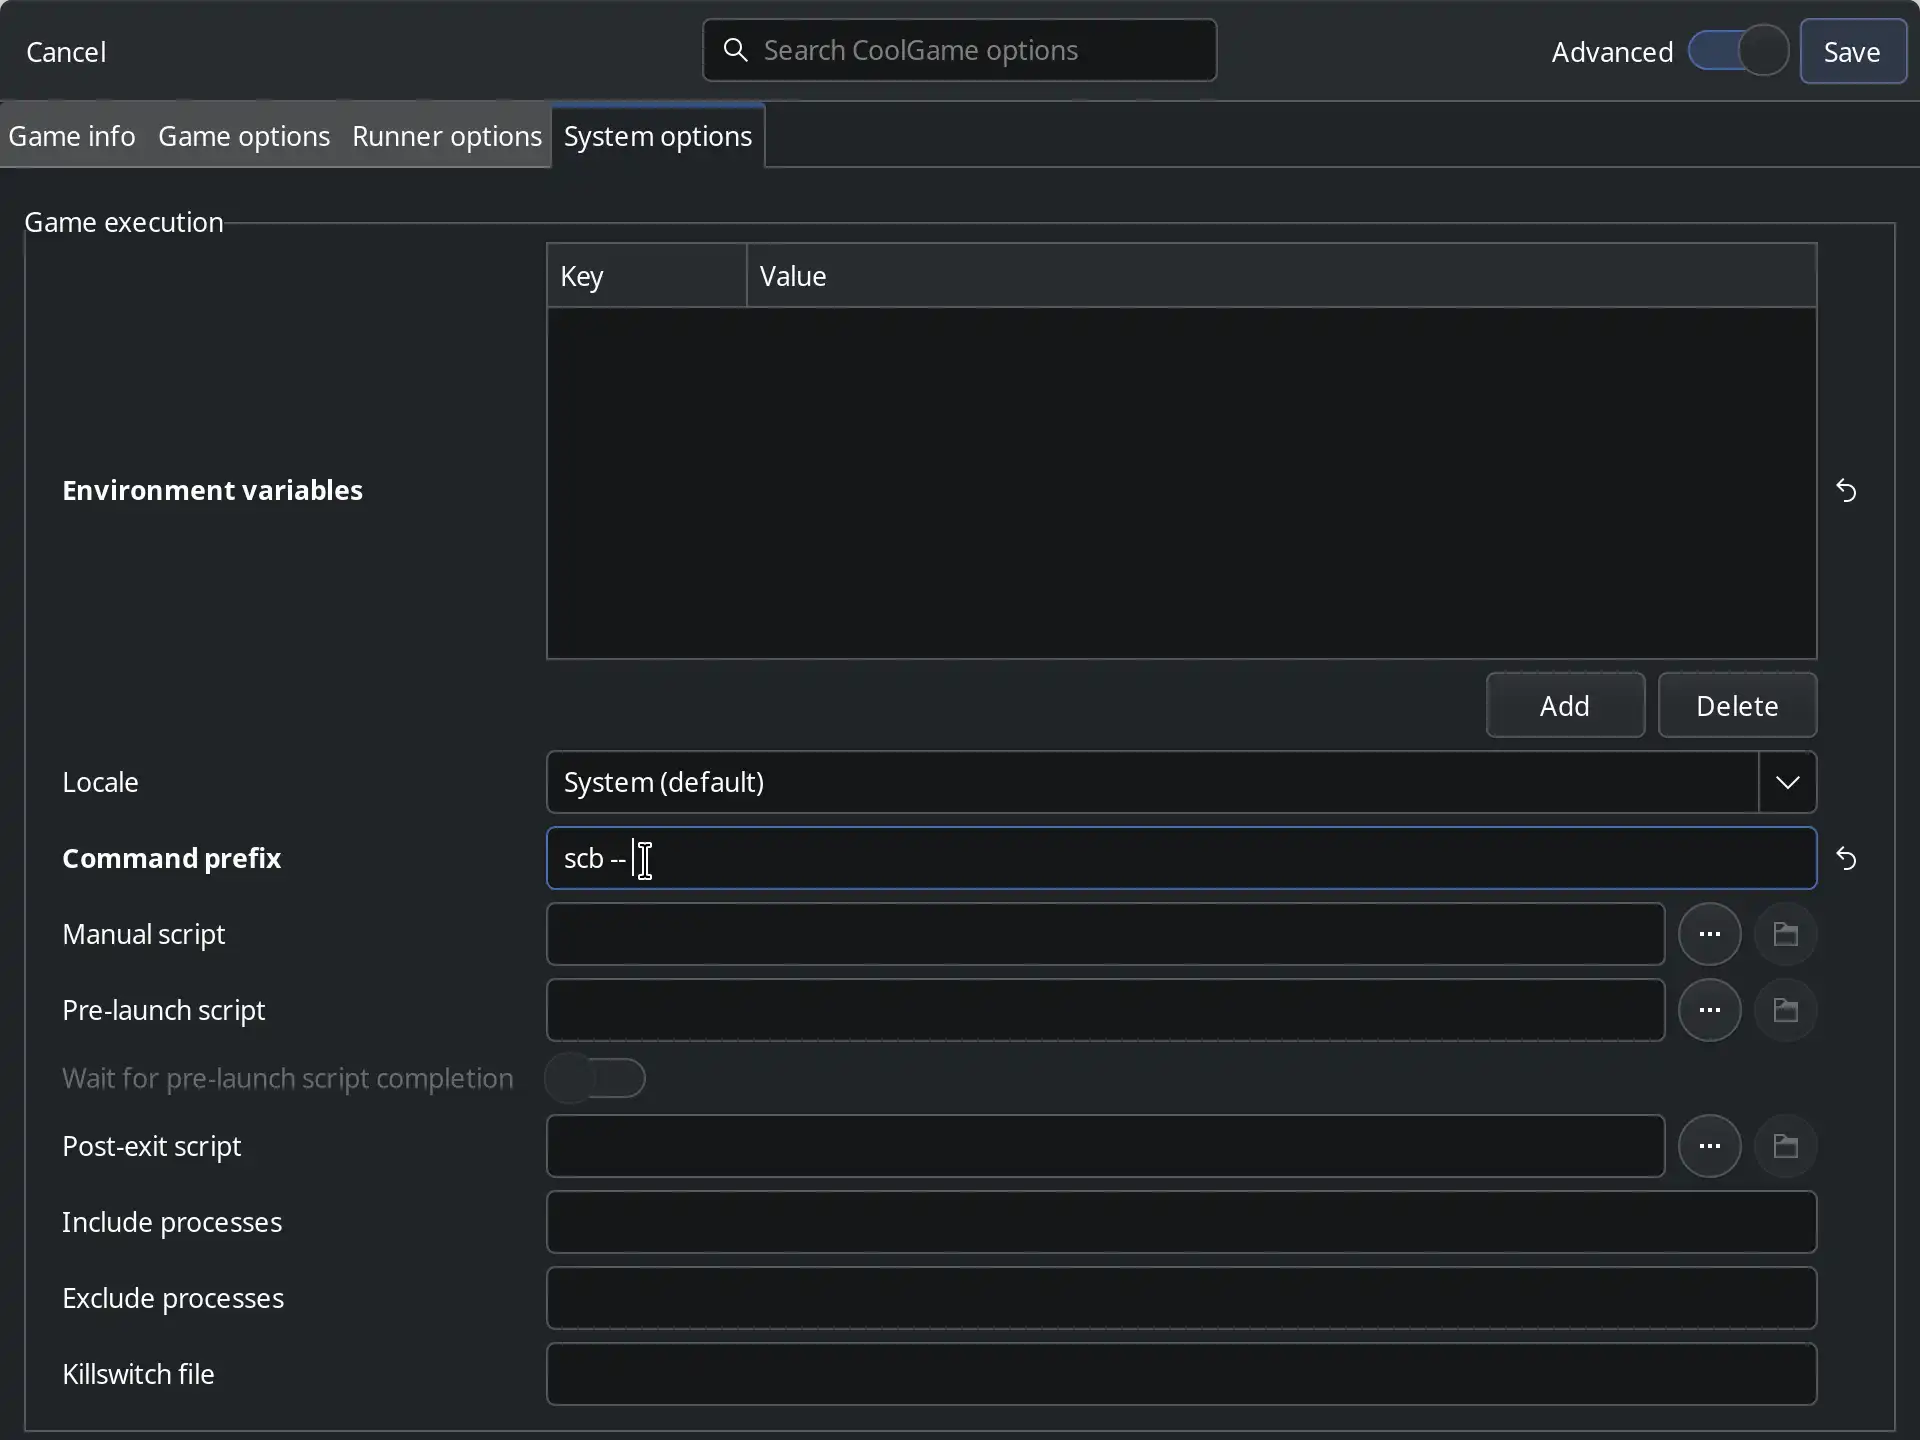Click Pre-launch script browse ellipsis button

click(x=1709, y=1010)
